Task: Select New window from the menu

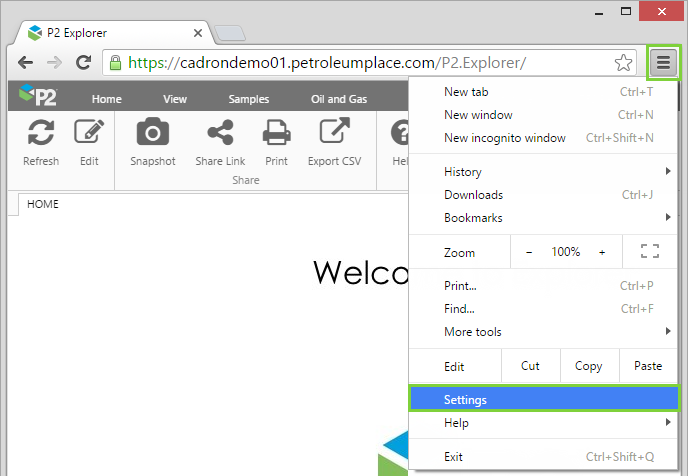Action: click(x=543, y=115)
